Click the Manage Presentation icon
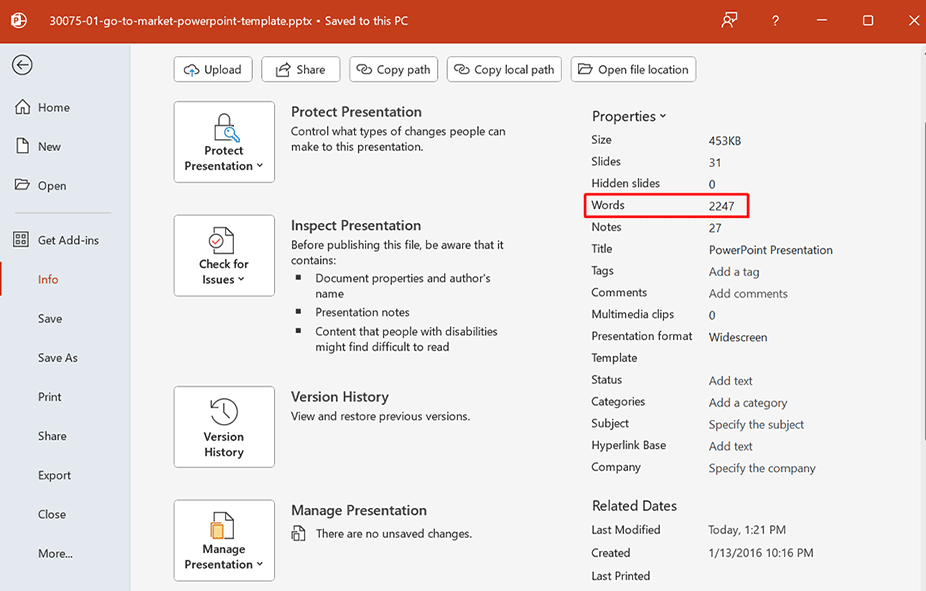 [223, 527]
